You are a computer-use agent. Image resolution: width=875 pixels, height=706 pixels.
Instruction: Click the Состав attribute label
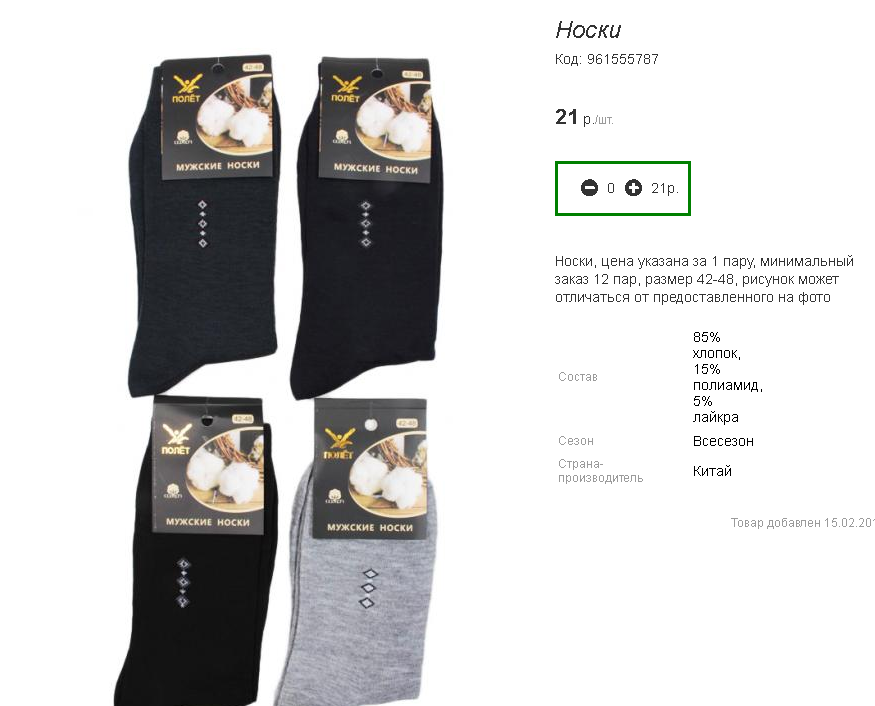pyautogui.click(x=578, y=377)
